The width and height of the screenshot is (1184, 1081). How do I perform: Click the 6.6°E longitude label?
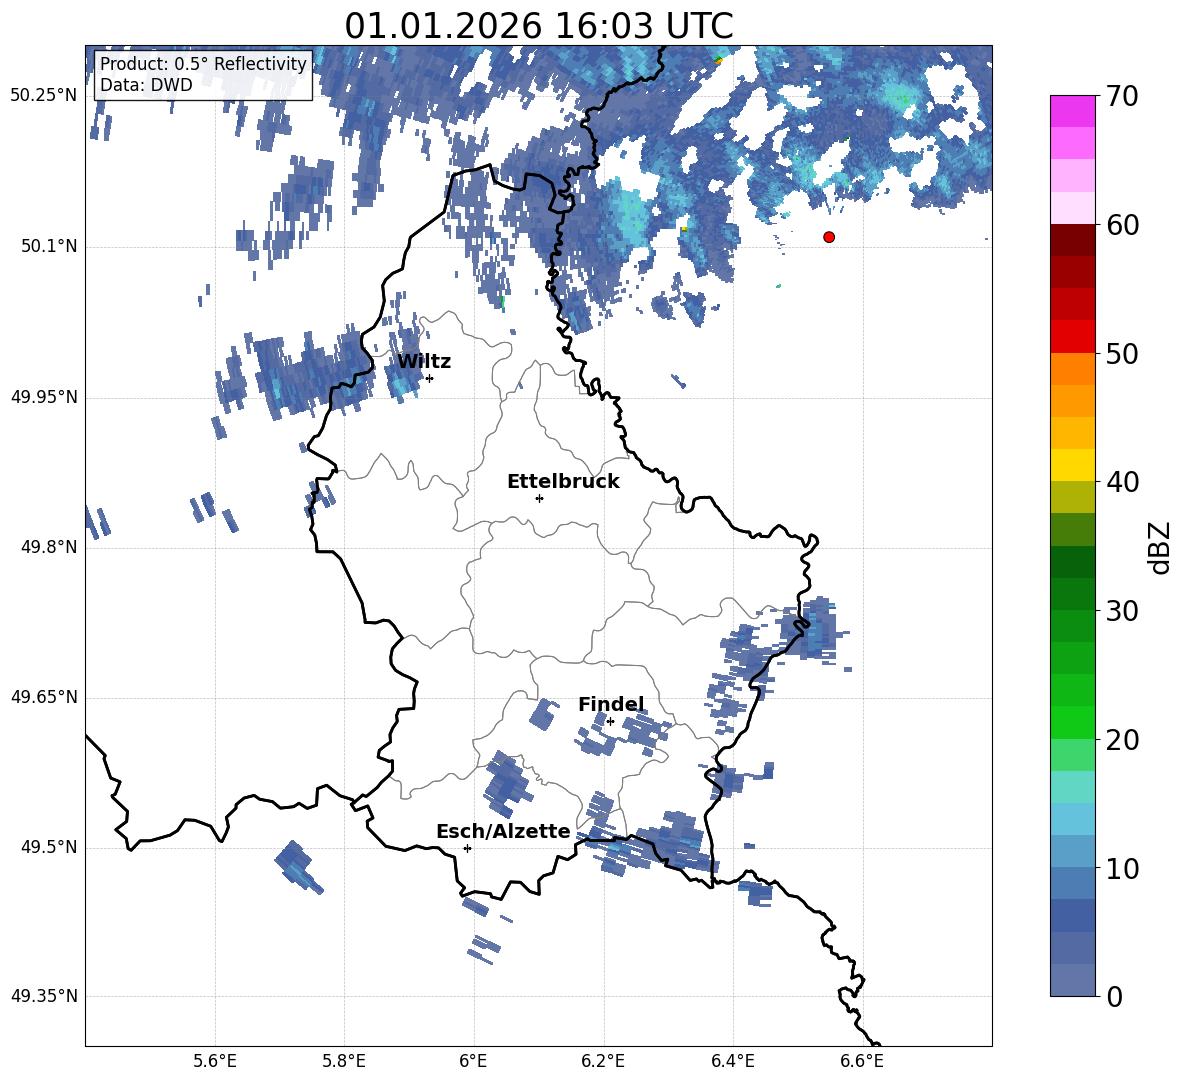click(x=862, y=1061)
